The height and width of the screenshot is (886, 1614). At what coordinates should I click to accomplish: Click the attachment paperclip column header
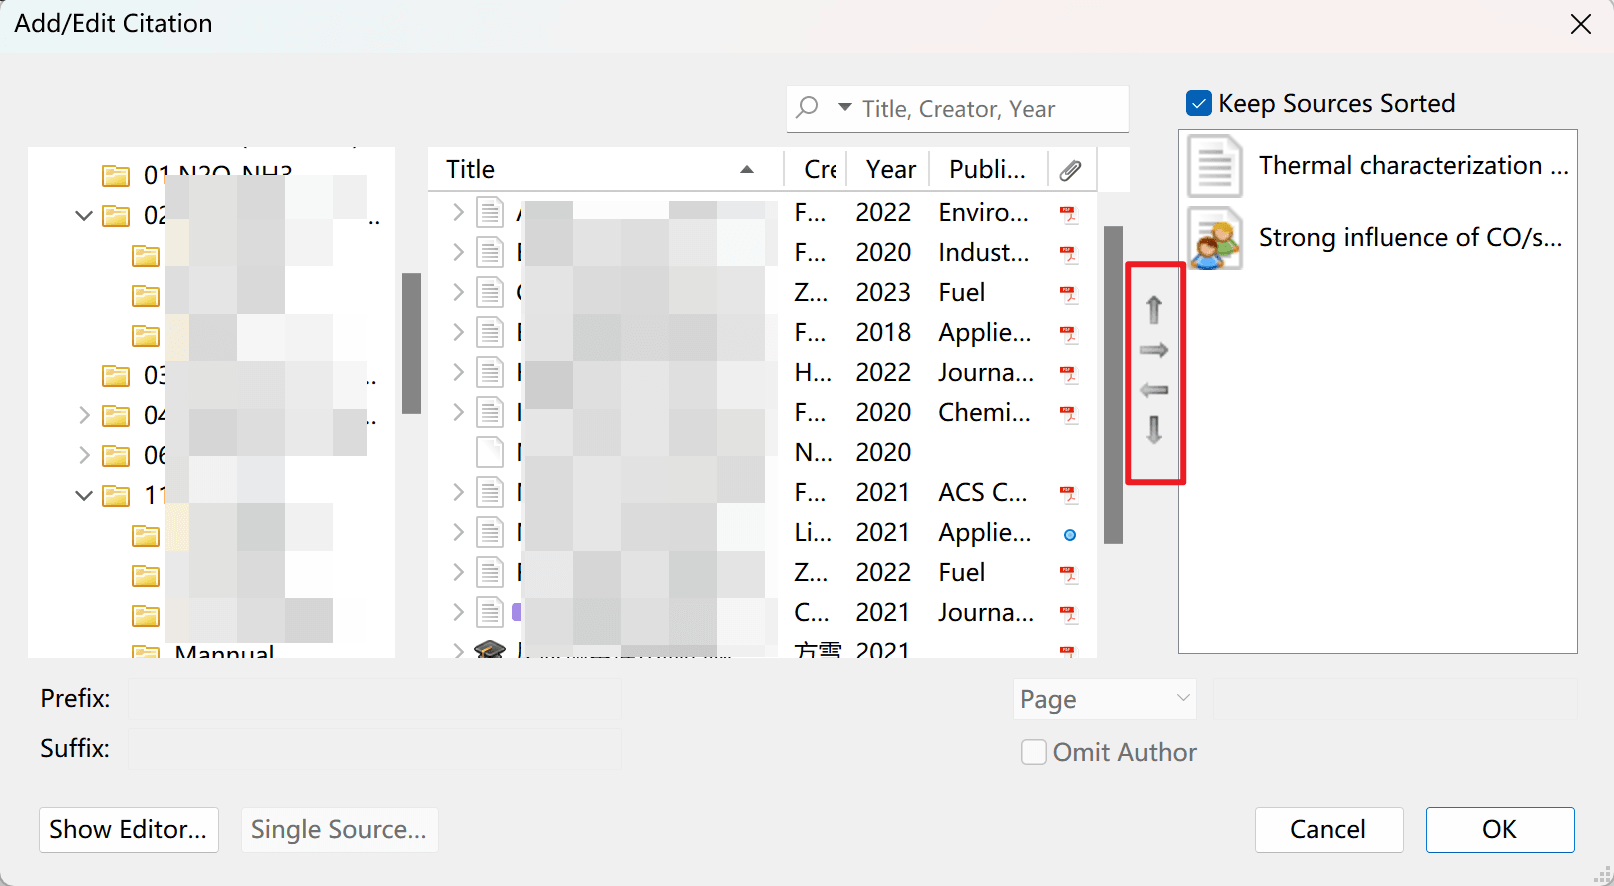[x=1070, y=170]
